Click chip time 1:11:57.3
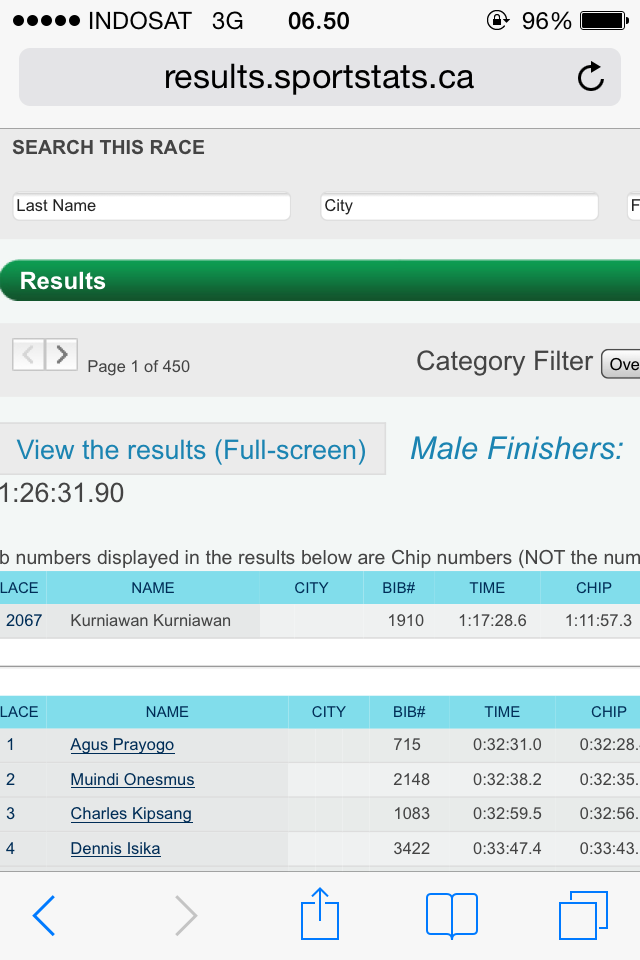Viewport: 640px width, 960px height. (x=598, y=620)
